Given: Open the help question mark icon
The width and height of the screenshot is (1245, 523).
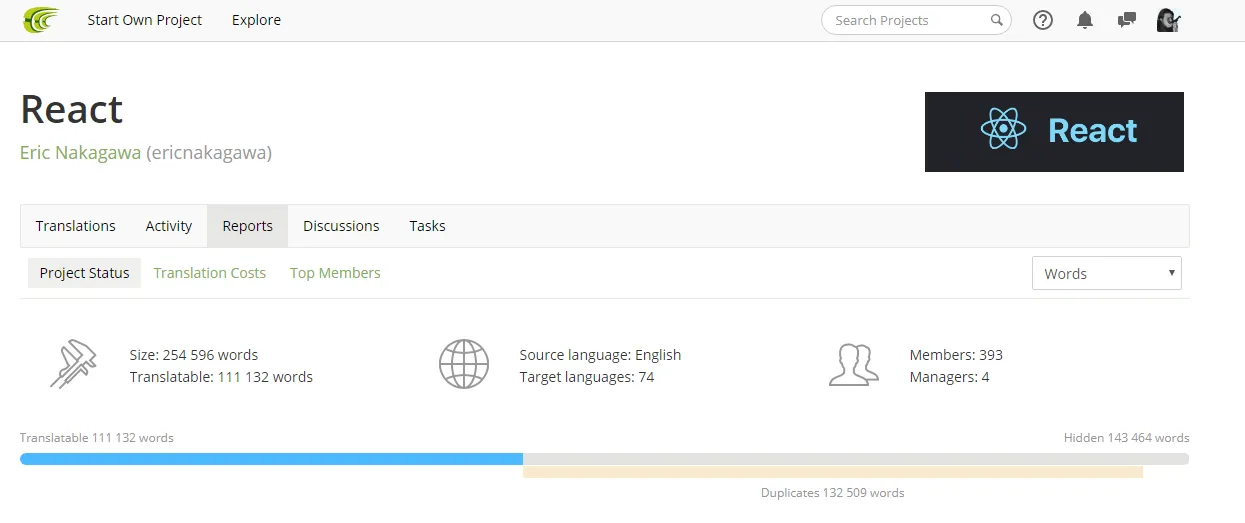Looking at the screenshot, I should pyautogui.click(x=1043, y=20).
